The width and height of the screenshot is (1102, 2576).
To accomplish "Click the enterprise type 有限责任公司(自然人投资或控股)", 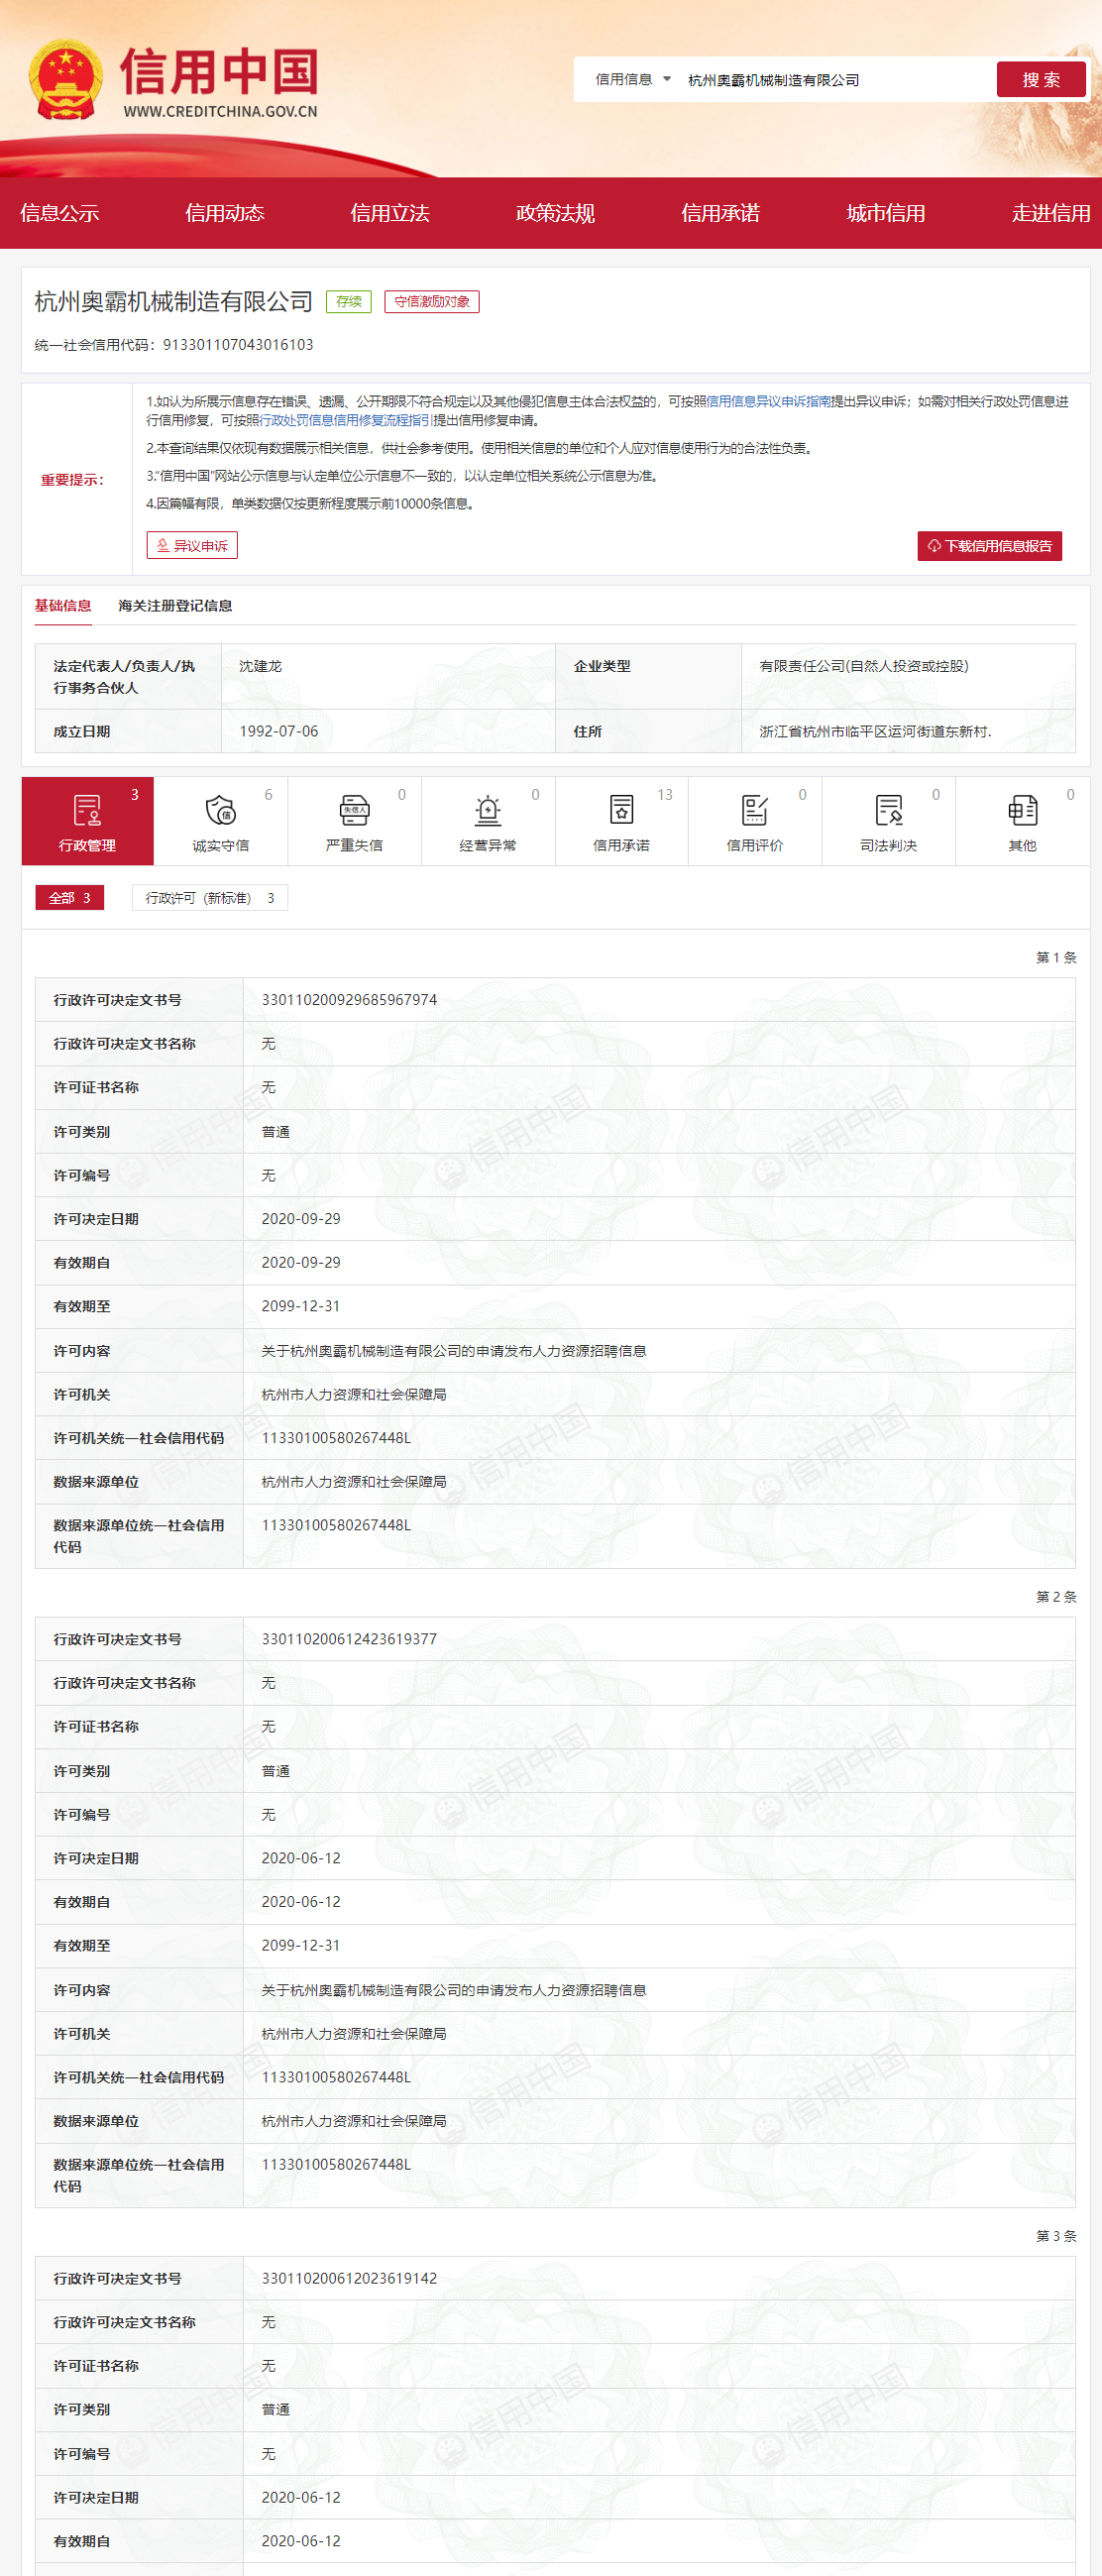I will (864, 666).
